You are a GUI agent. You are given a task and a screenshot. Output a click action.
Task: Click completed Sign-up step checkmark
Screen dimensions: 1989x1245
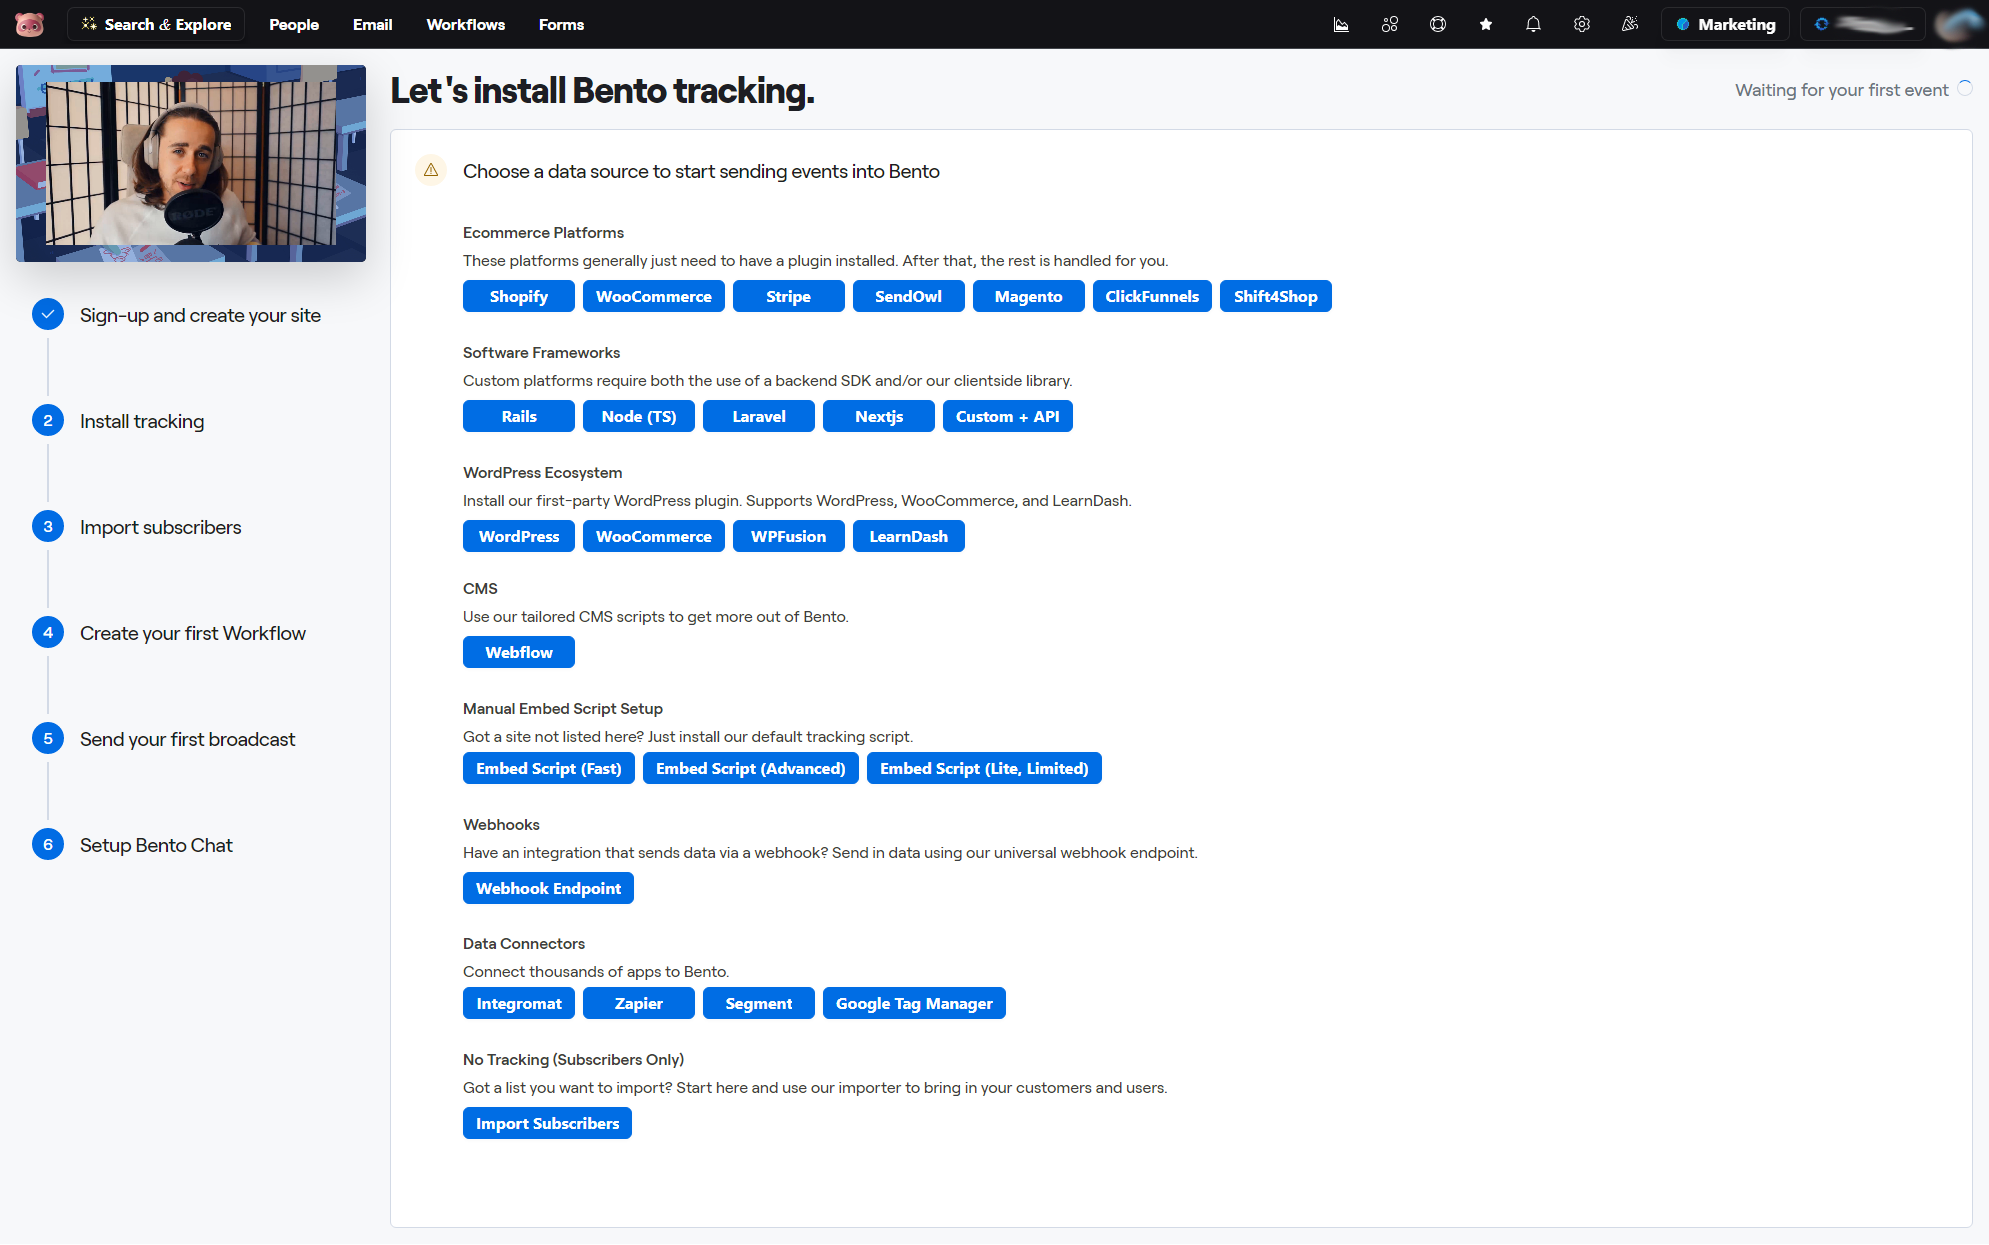(x=48, y=314)
